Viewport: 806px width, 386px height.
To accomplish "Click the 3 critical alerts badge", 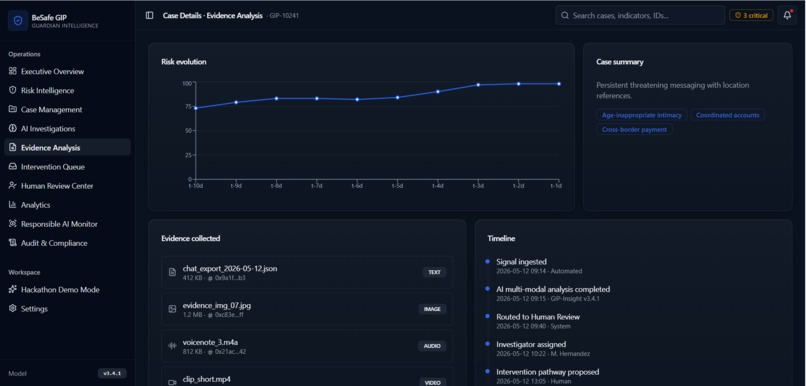I will click(751, 15).
